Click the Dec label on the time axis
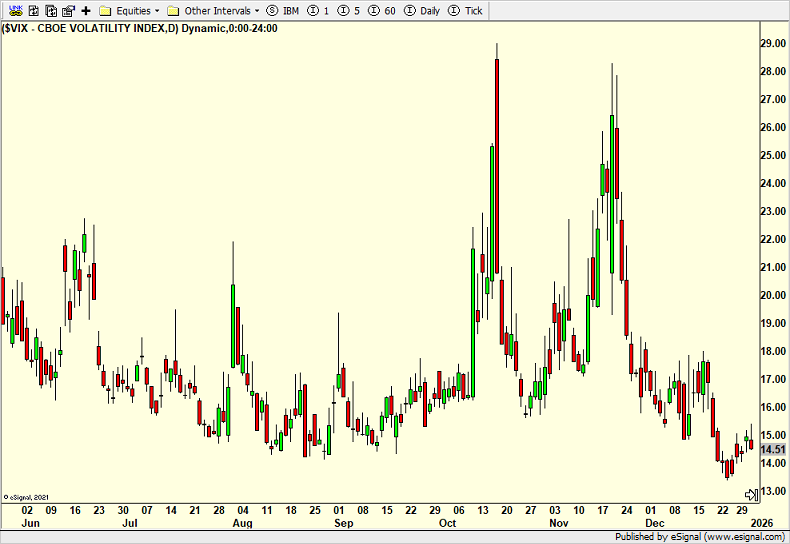790x544 pixels. point(654,523)
